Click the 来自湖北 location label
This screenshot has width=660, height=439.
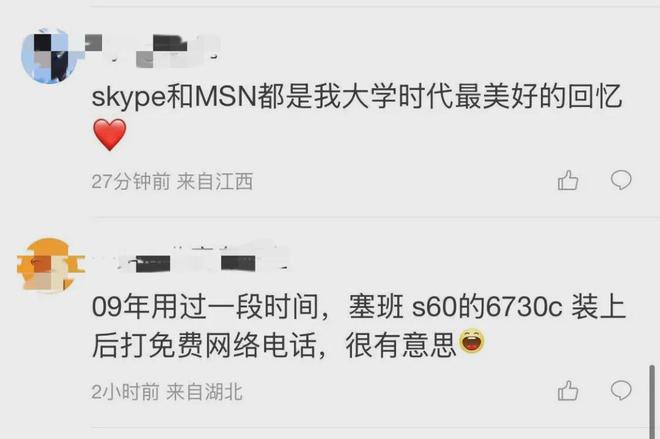coord(205,392)
